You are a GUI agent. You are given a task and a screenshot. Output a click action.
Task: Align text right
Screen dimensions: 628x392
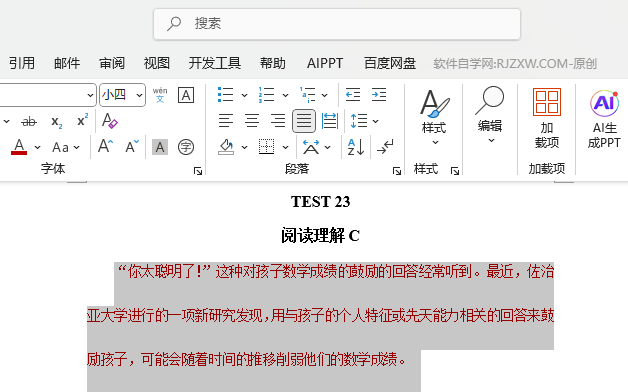278,121
